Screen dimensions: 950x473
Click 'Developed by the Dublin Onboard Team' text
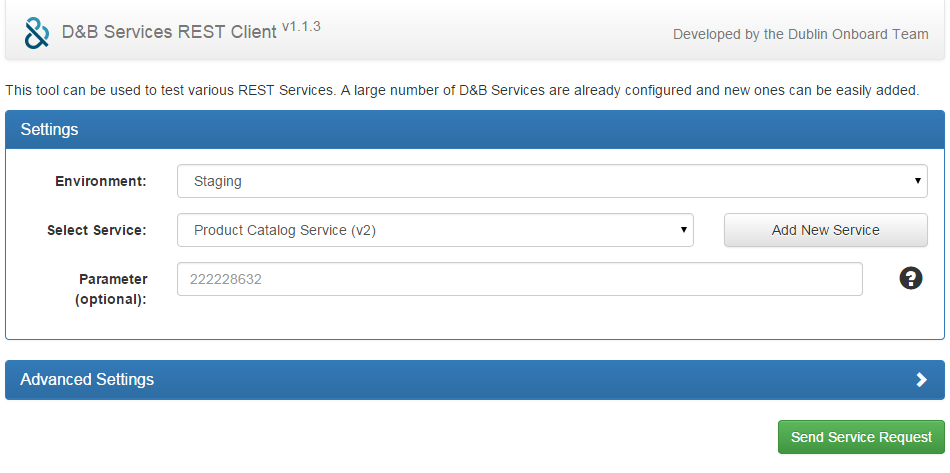coord(800,35)
